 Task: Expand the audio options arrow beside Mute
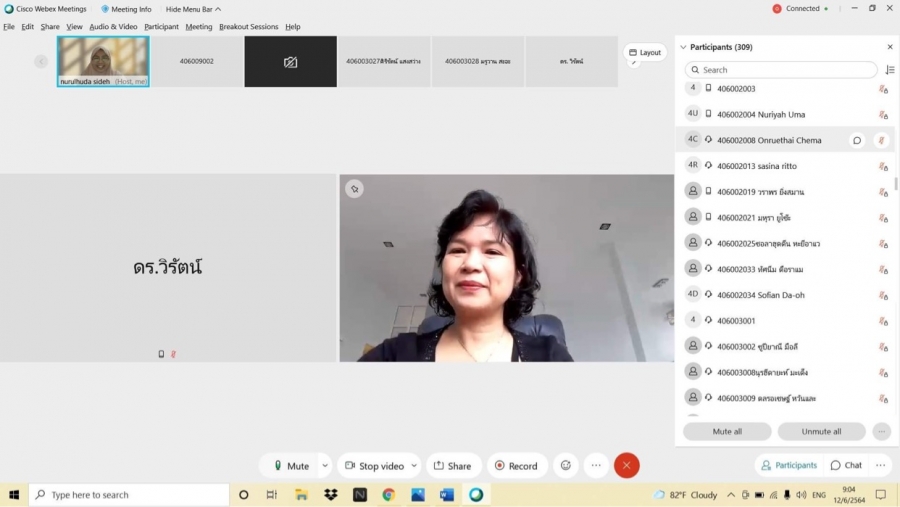click(x=325, y=465)
